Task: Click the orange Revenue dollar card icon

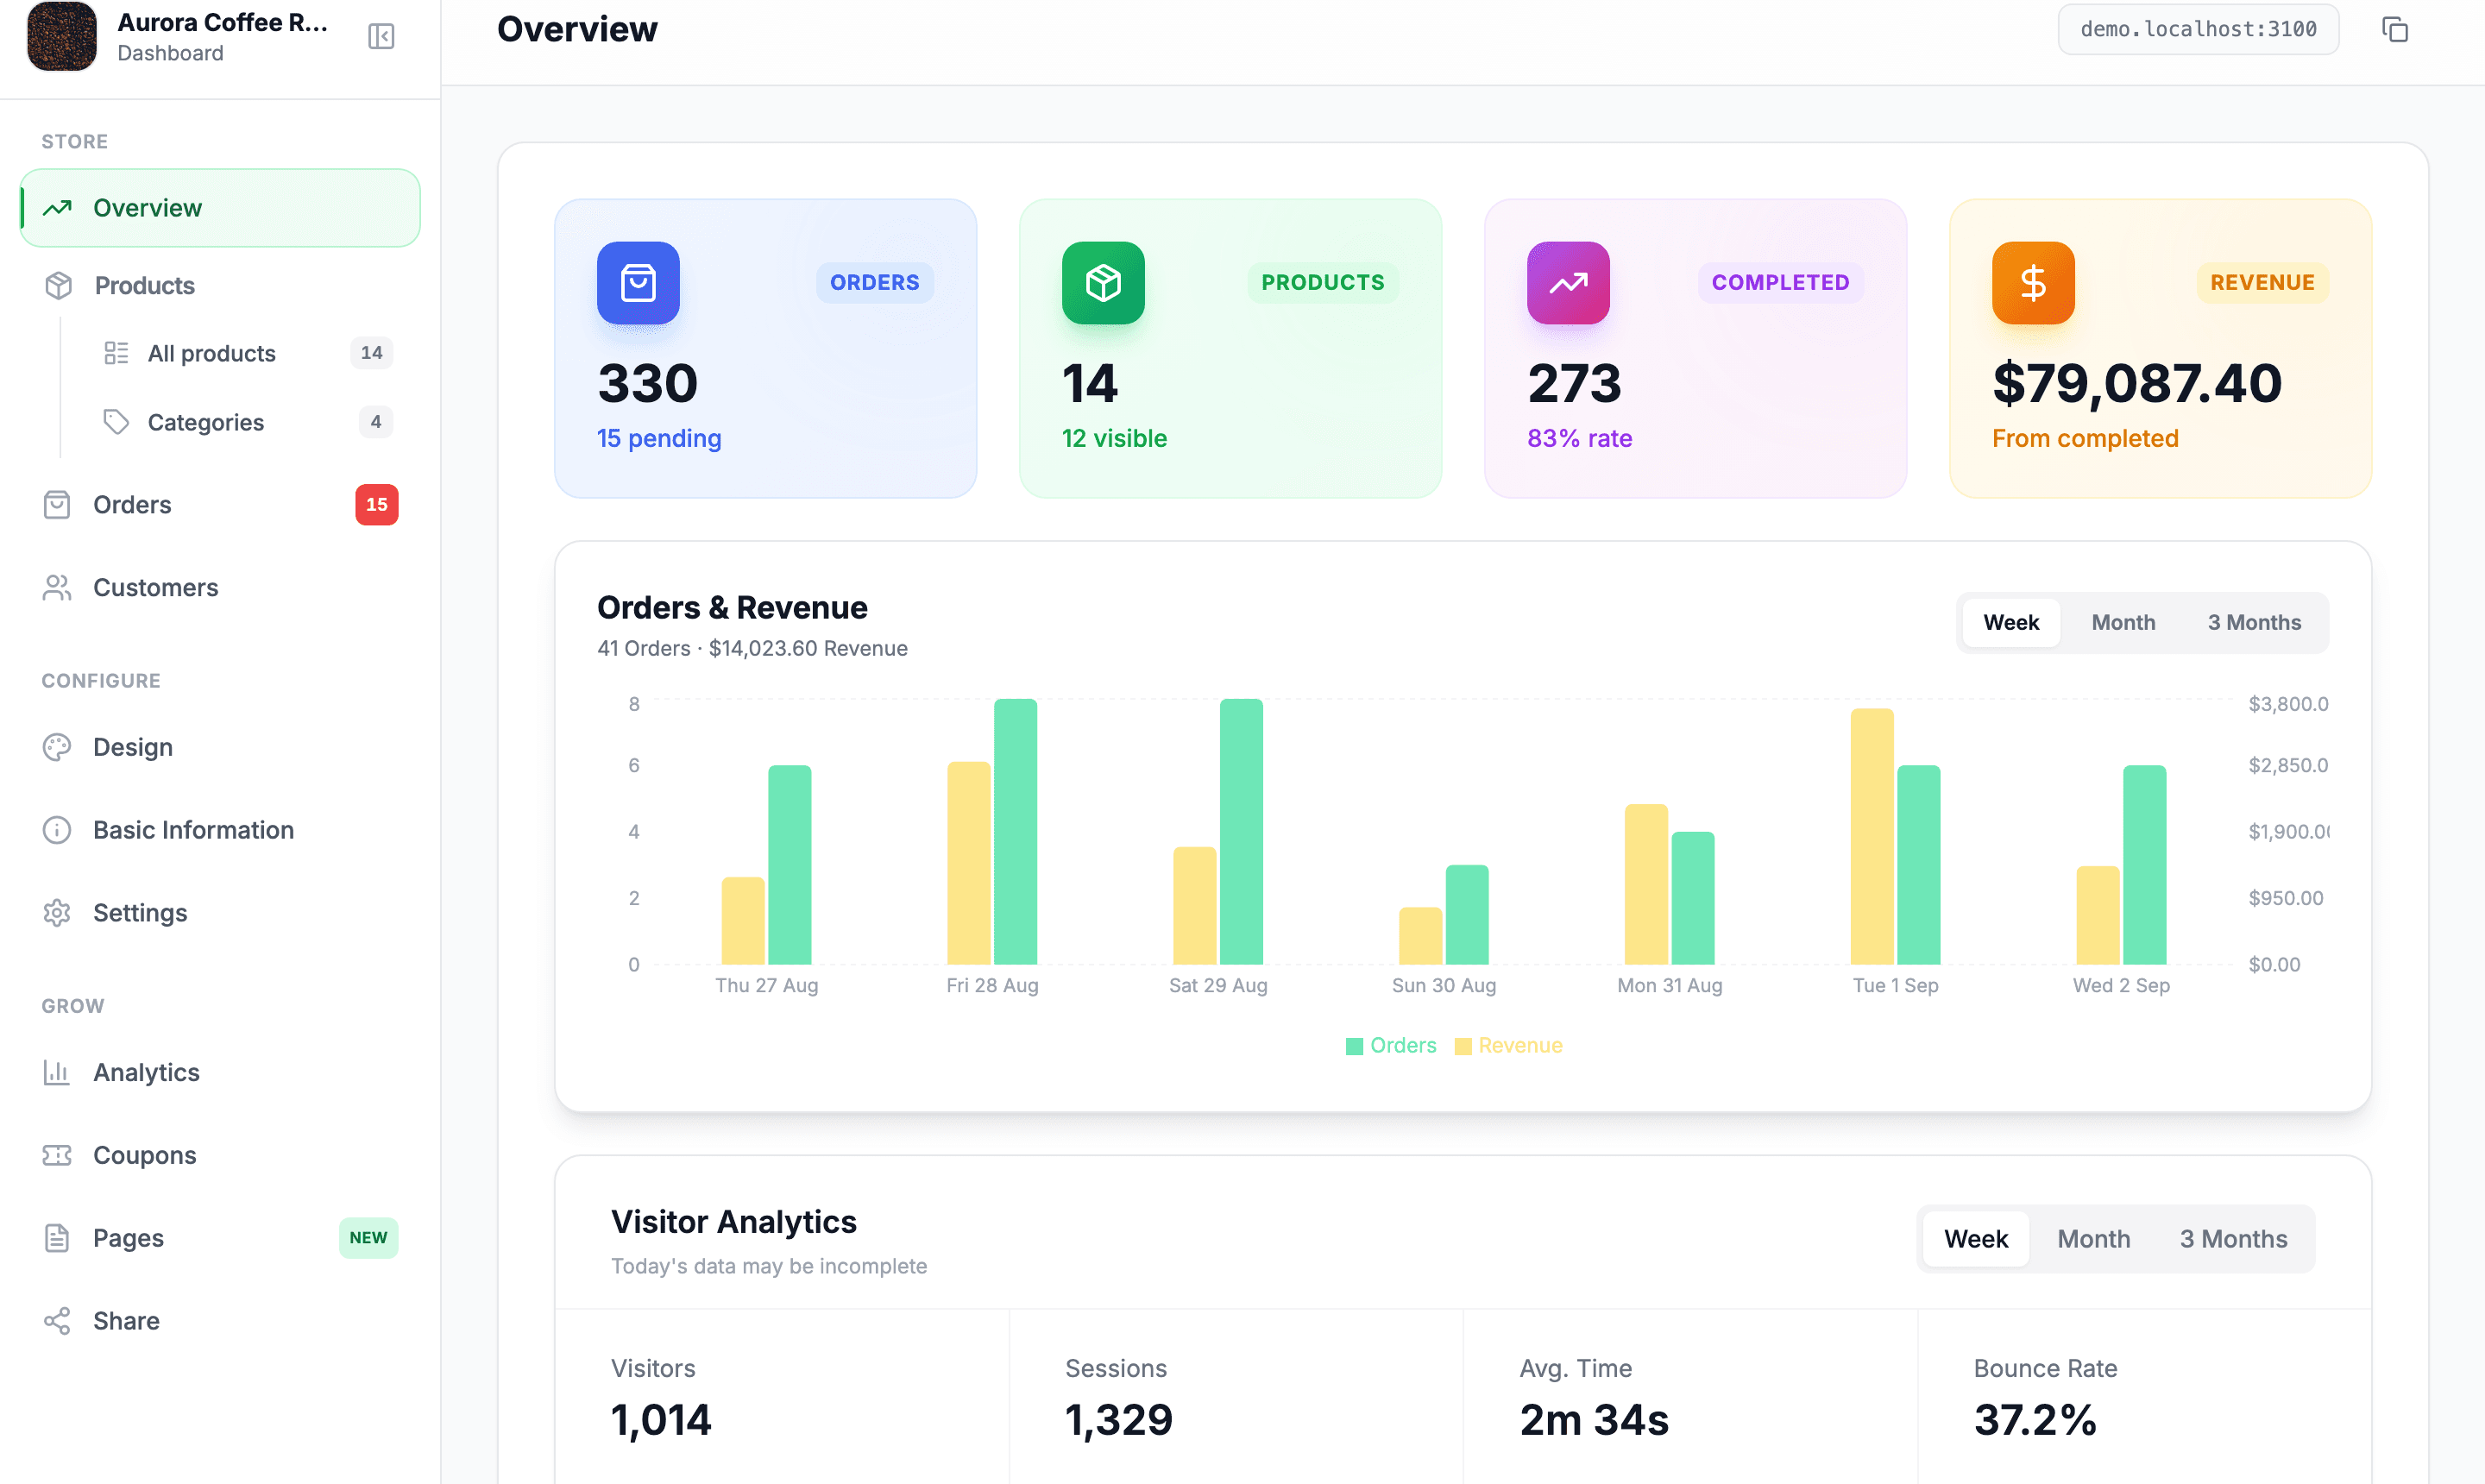Action: [x=2033, y=283]
